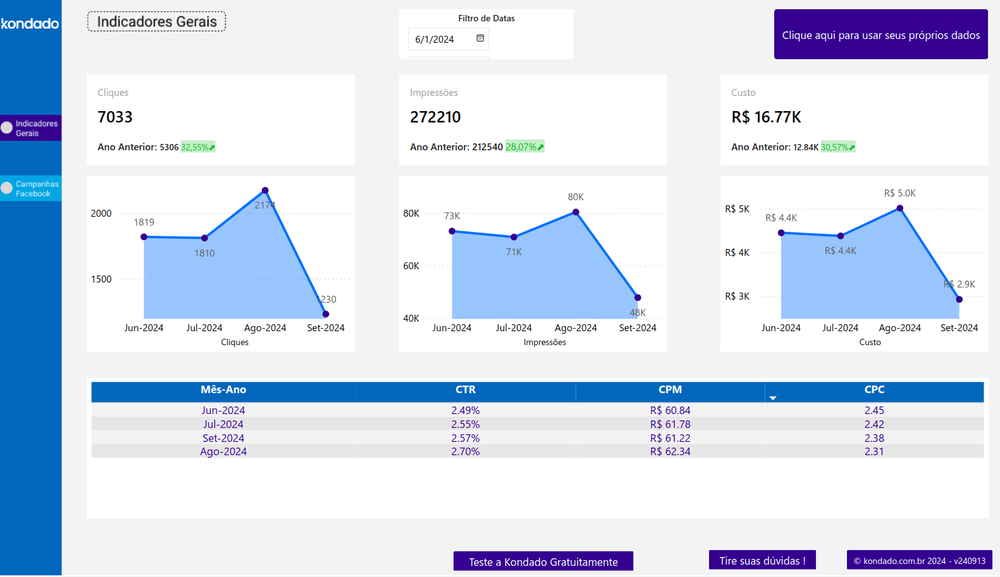Open the calendar picker in Filtro de Datas

tap(482, 39)
